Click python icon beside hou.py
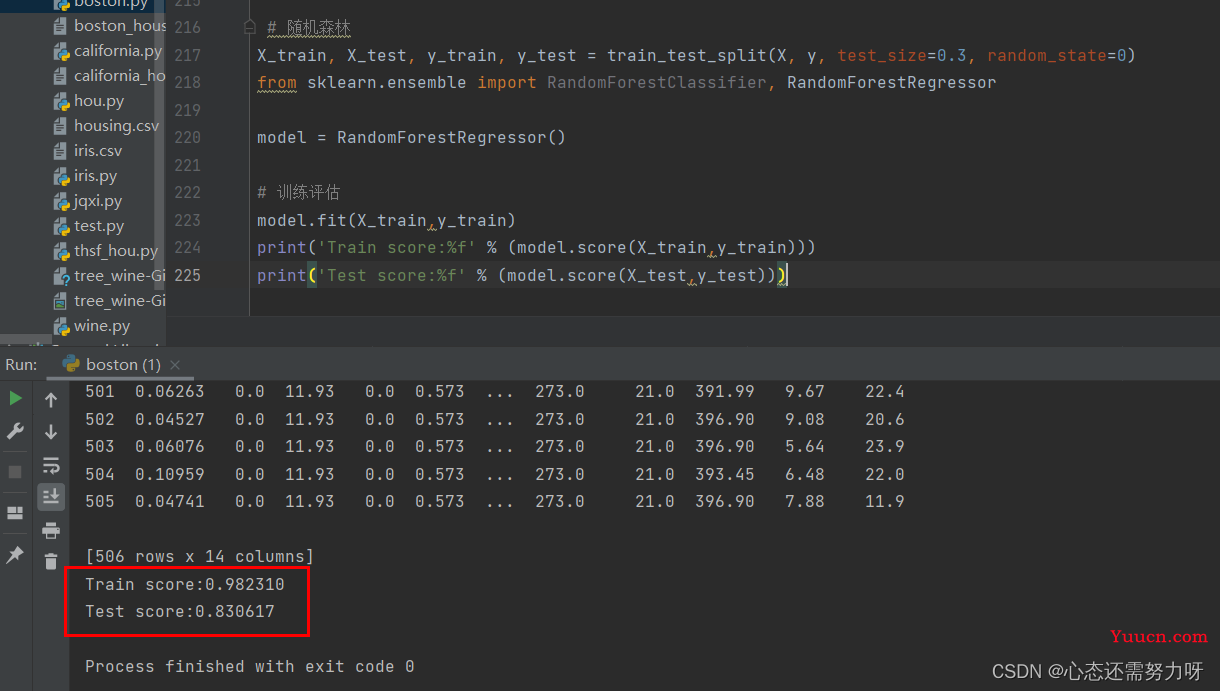 pyautogui.click(x=61, y=100)
